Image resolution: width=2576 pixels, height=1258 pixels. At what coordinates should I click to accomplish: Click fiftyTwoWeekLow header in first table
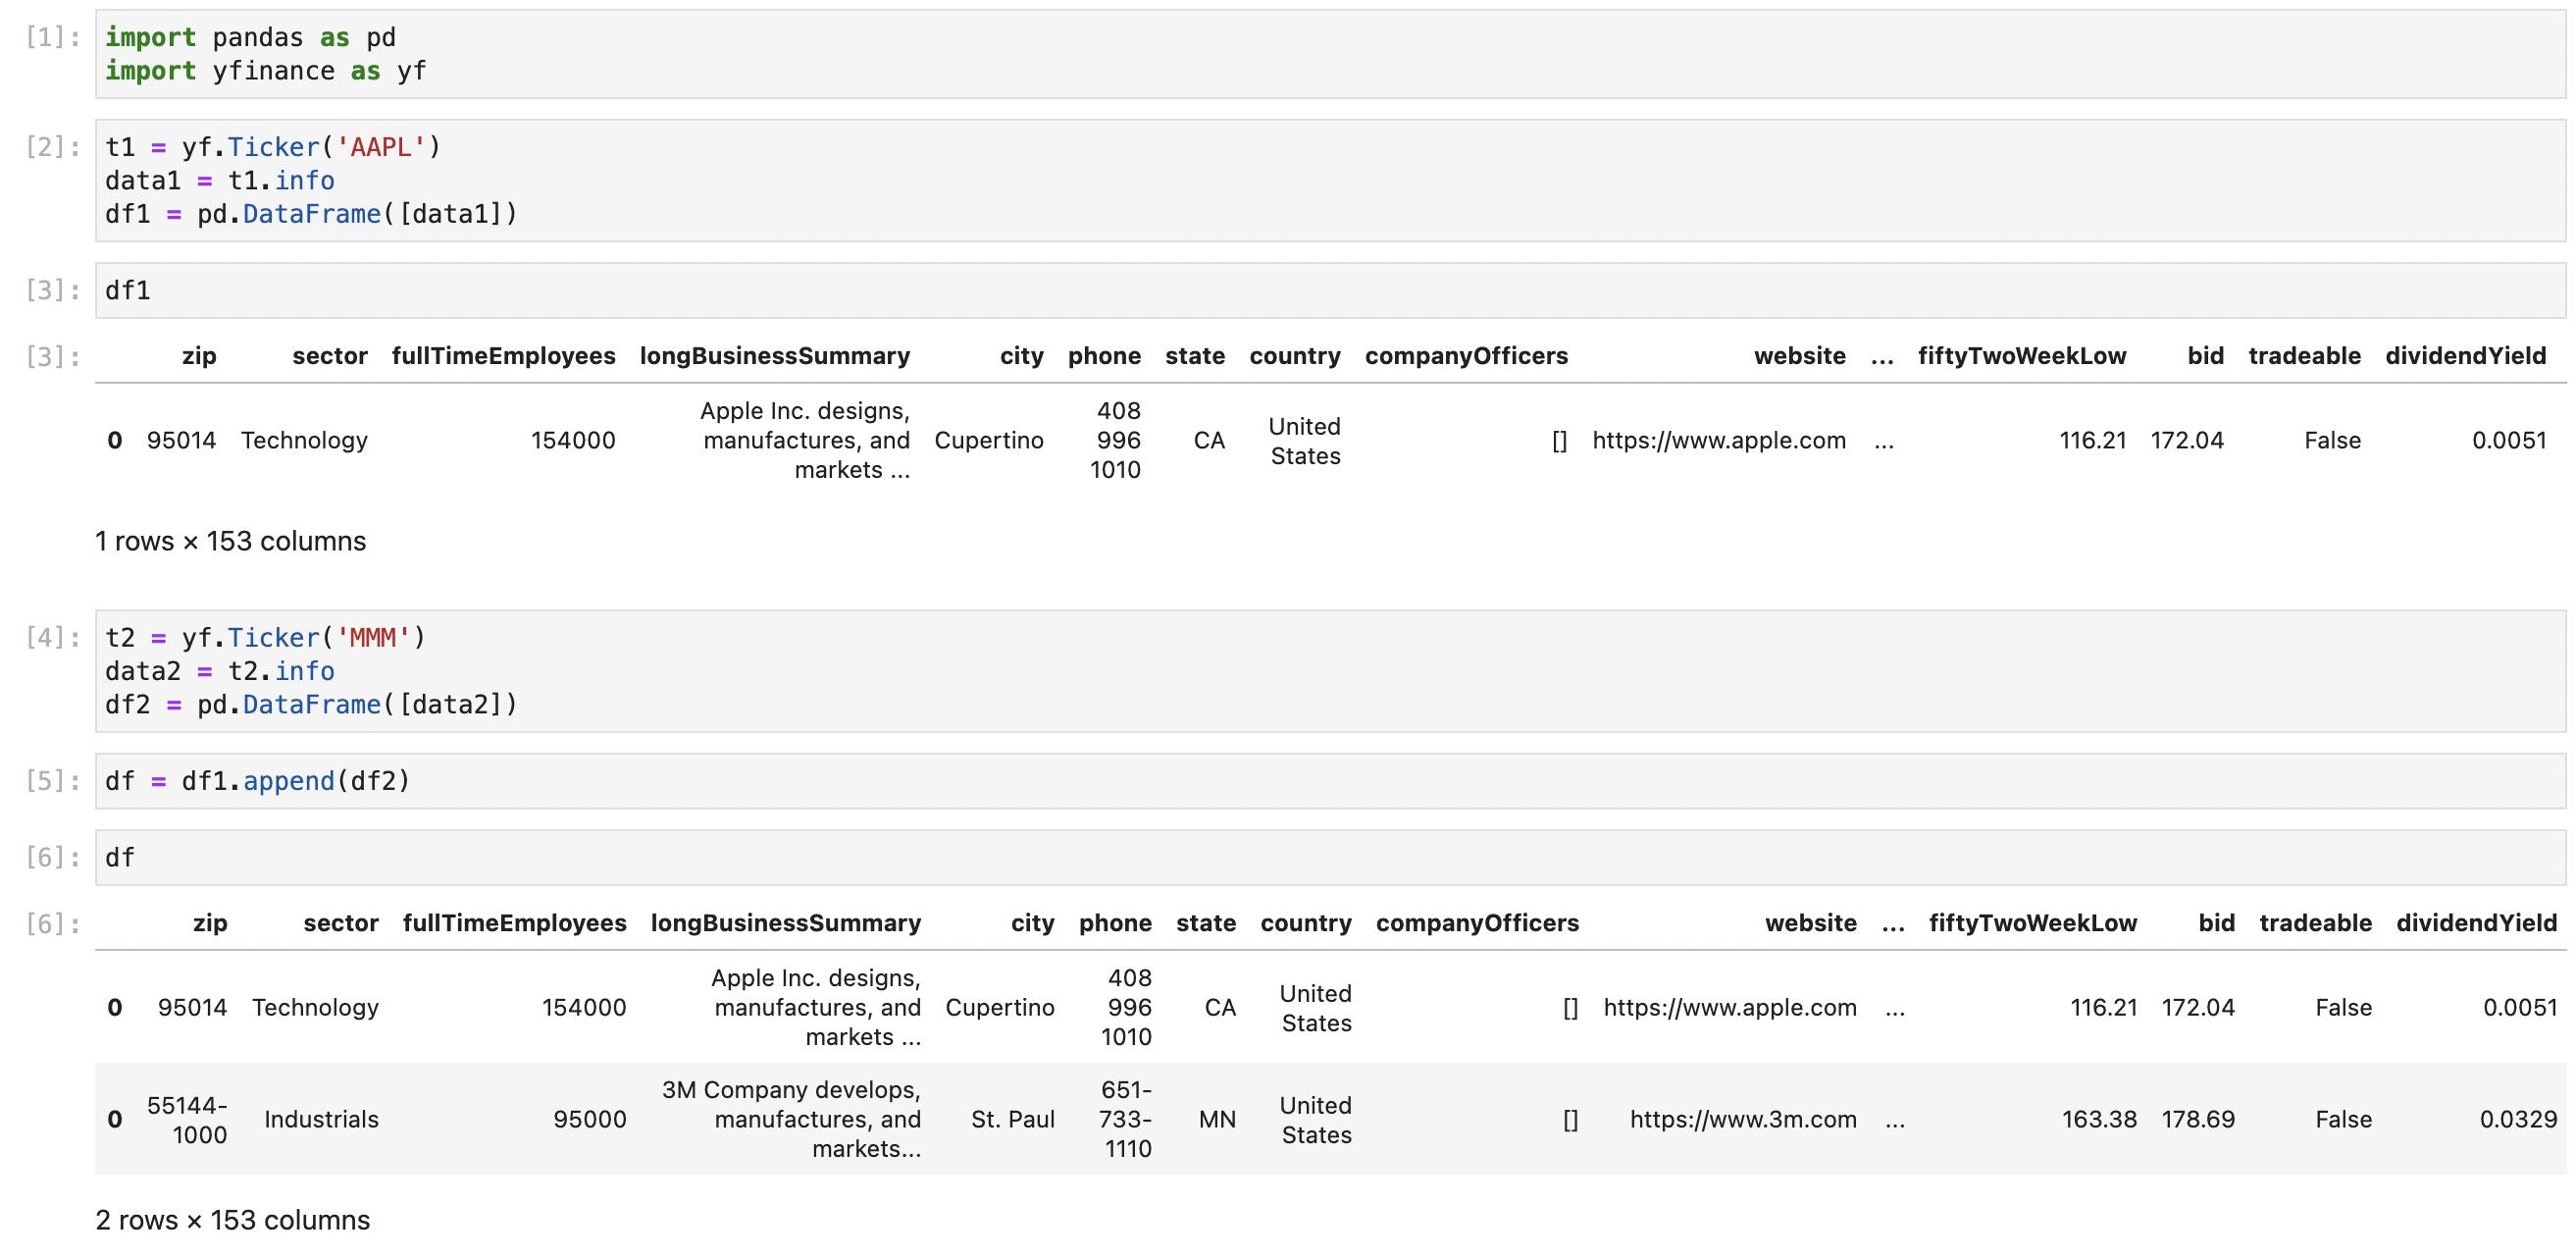pyautogui.click(x=2022, y=356)
